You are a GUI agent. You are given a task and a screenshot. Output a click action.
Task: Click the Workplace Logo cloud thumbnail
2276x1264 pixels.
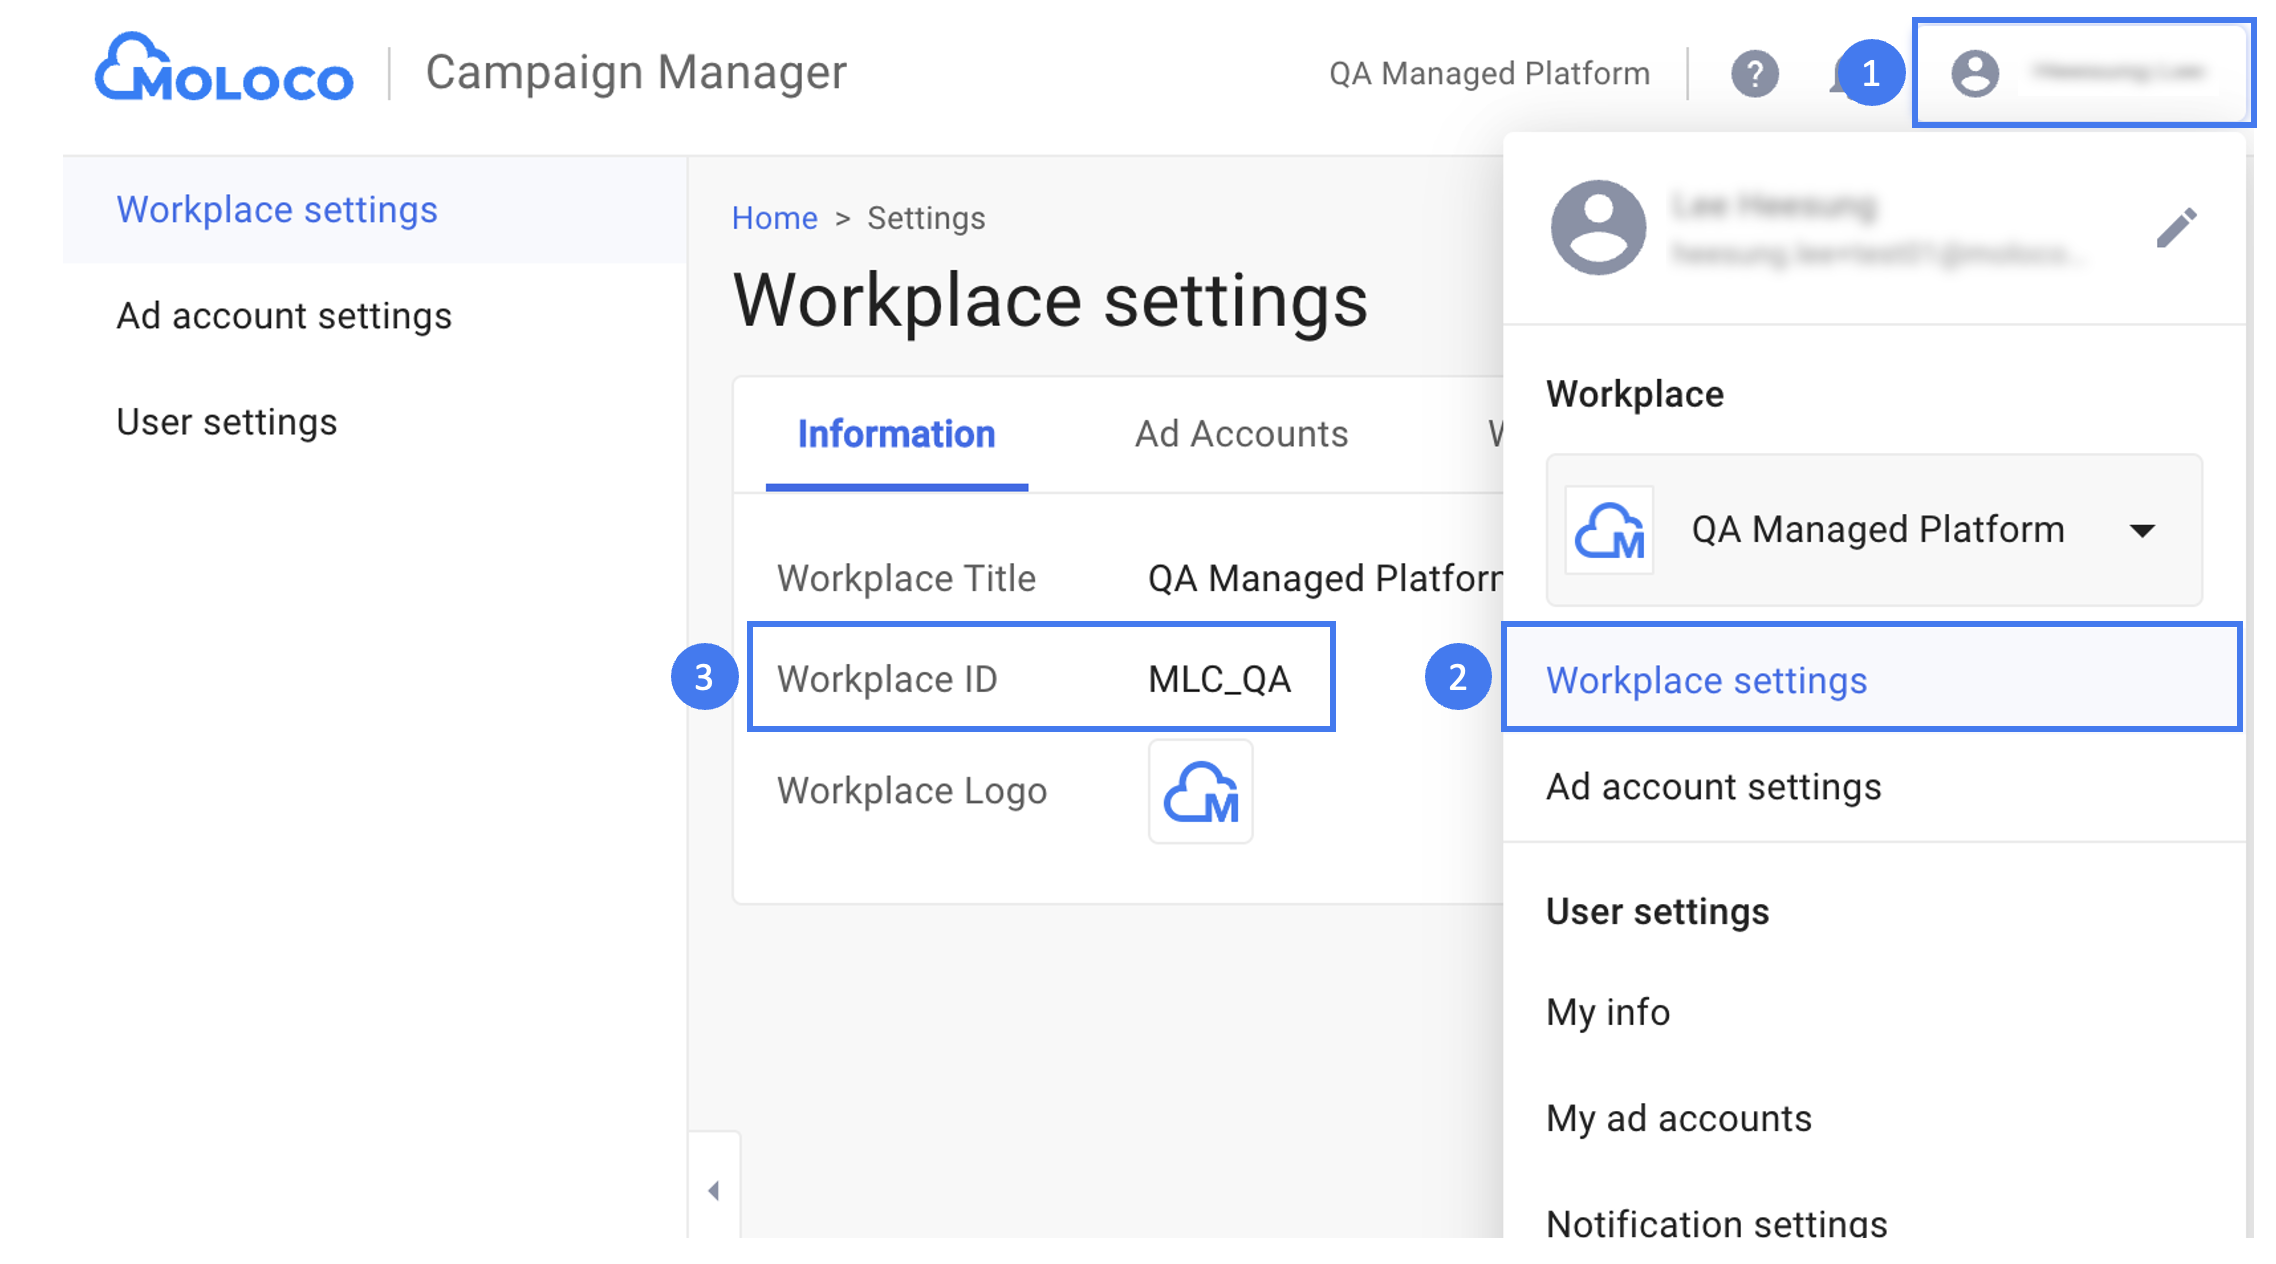(1200, 792)
